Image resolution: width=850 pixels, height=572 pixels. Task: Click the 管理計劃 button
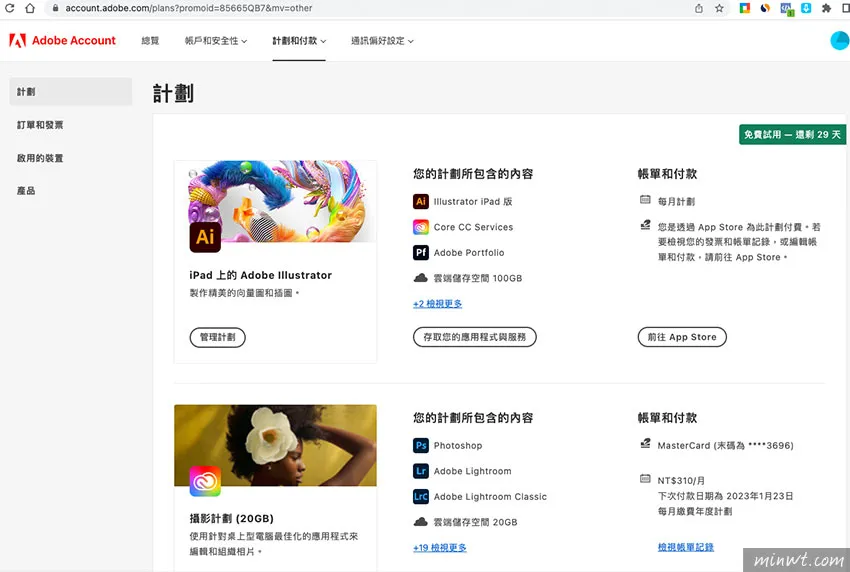click(x=217, y=337)
